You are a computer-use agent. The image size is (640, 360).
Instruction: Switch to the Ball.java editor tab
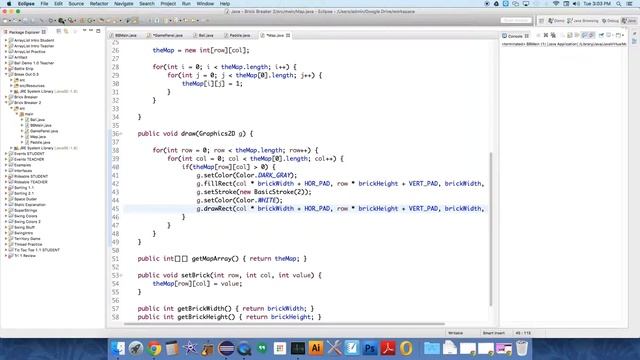click(x=206, y=36)
